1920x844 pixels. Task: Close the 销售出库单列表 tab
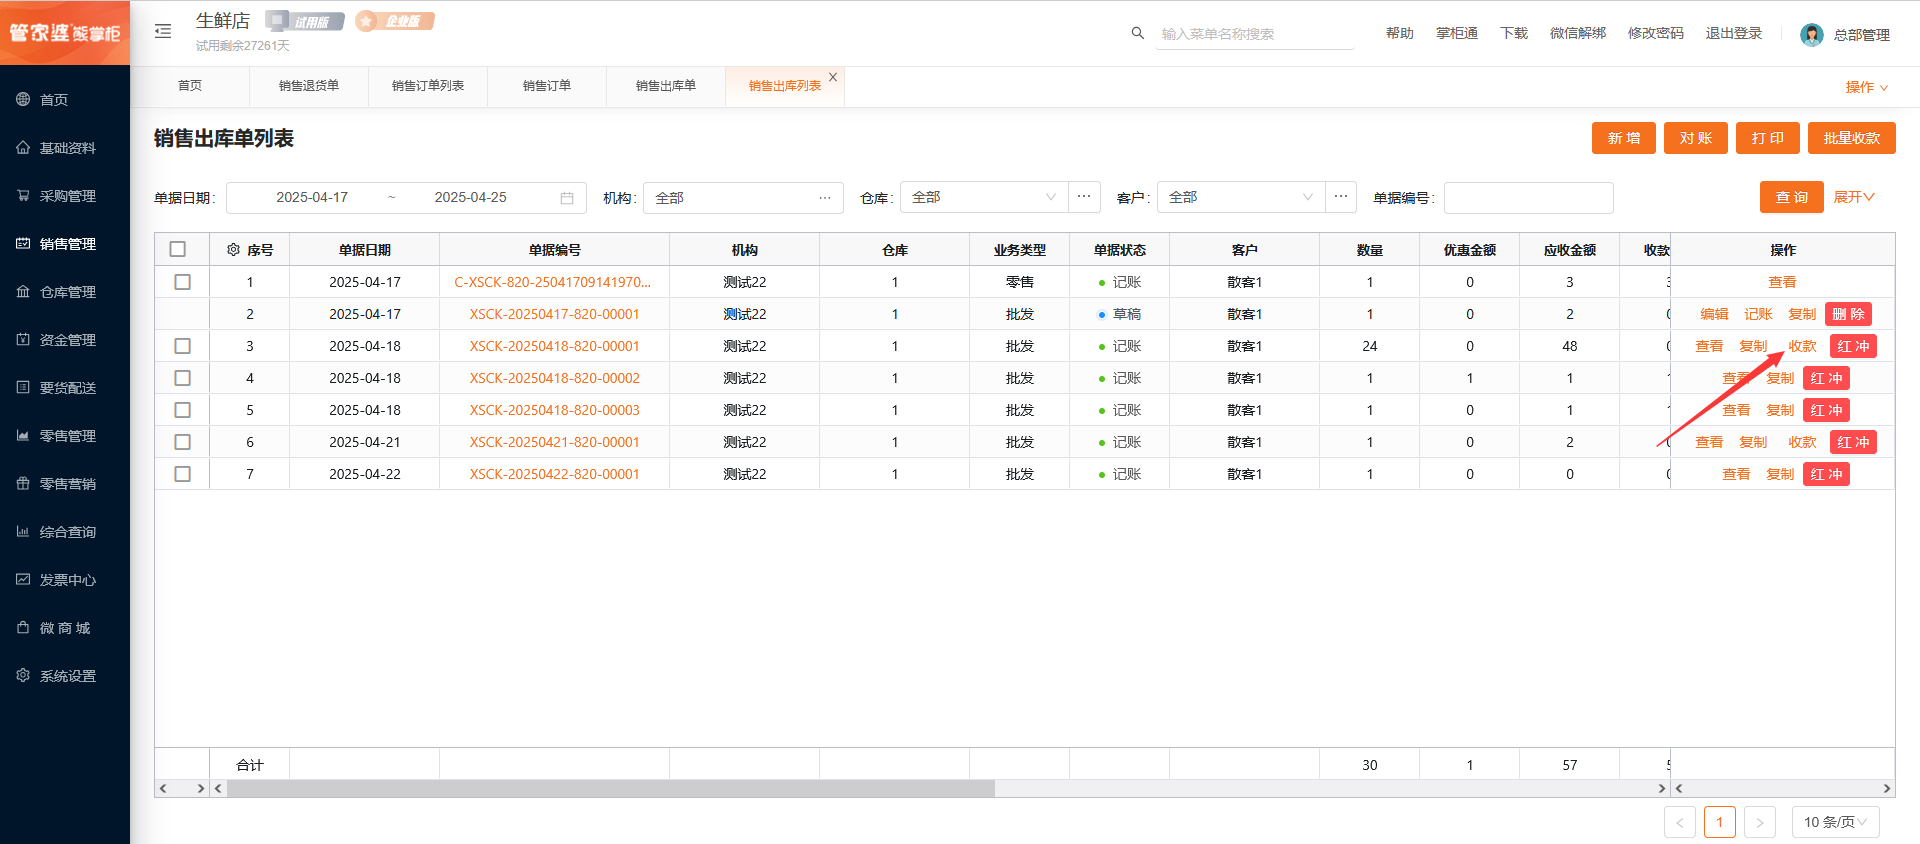tap(833, 77)
